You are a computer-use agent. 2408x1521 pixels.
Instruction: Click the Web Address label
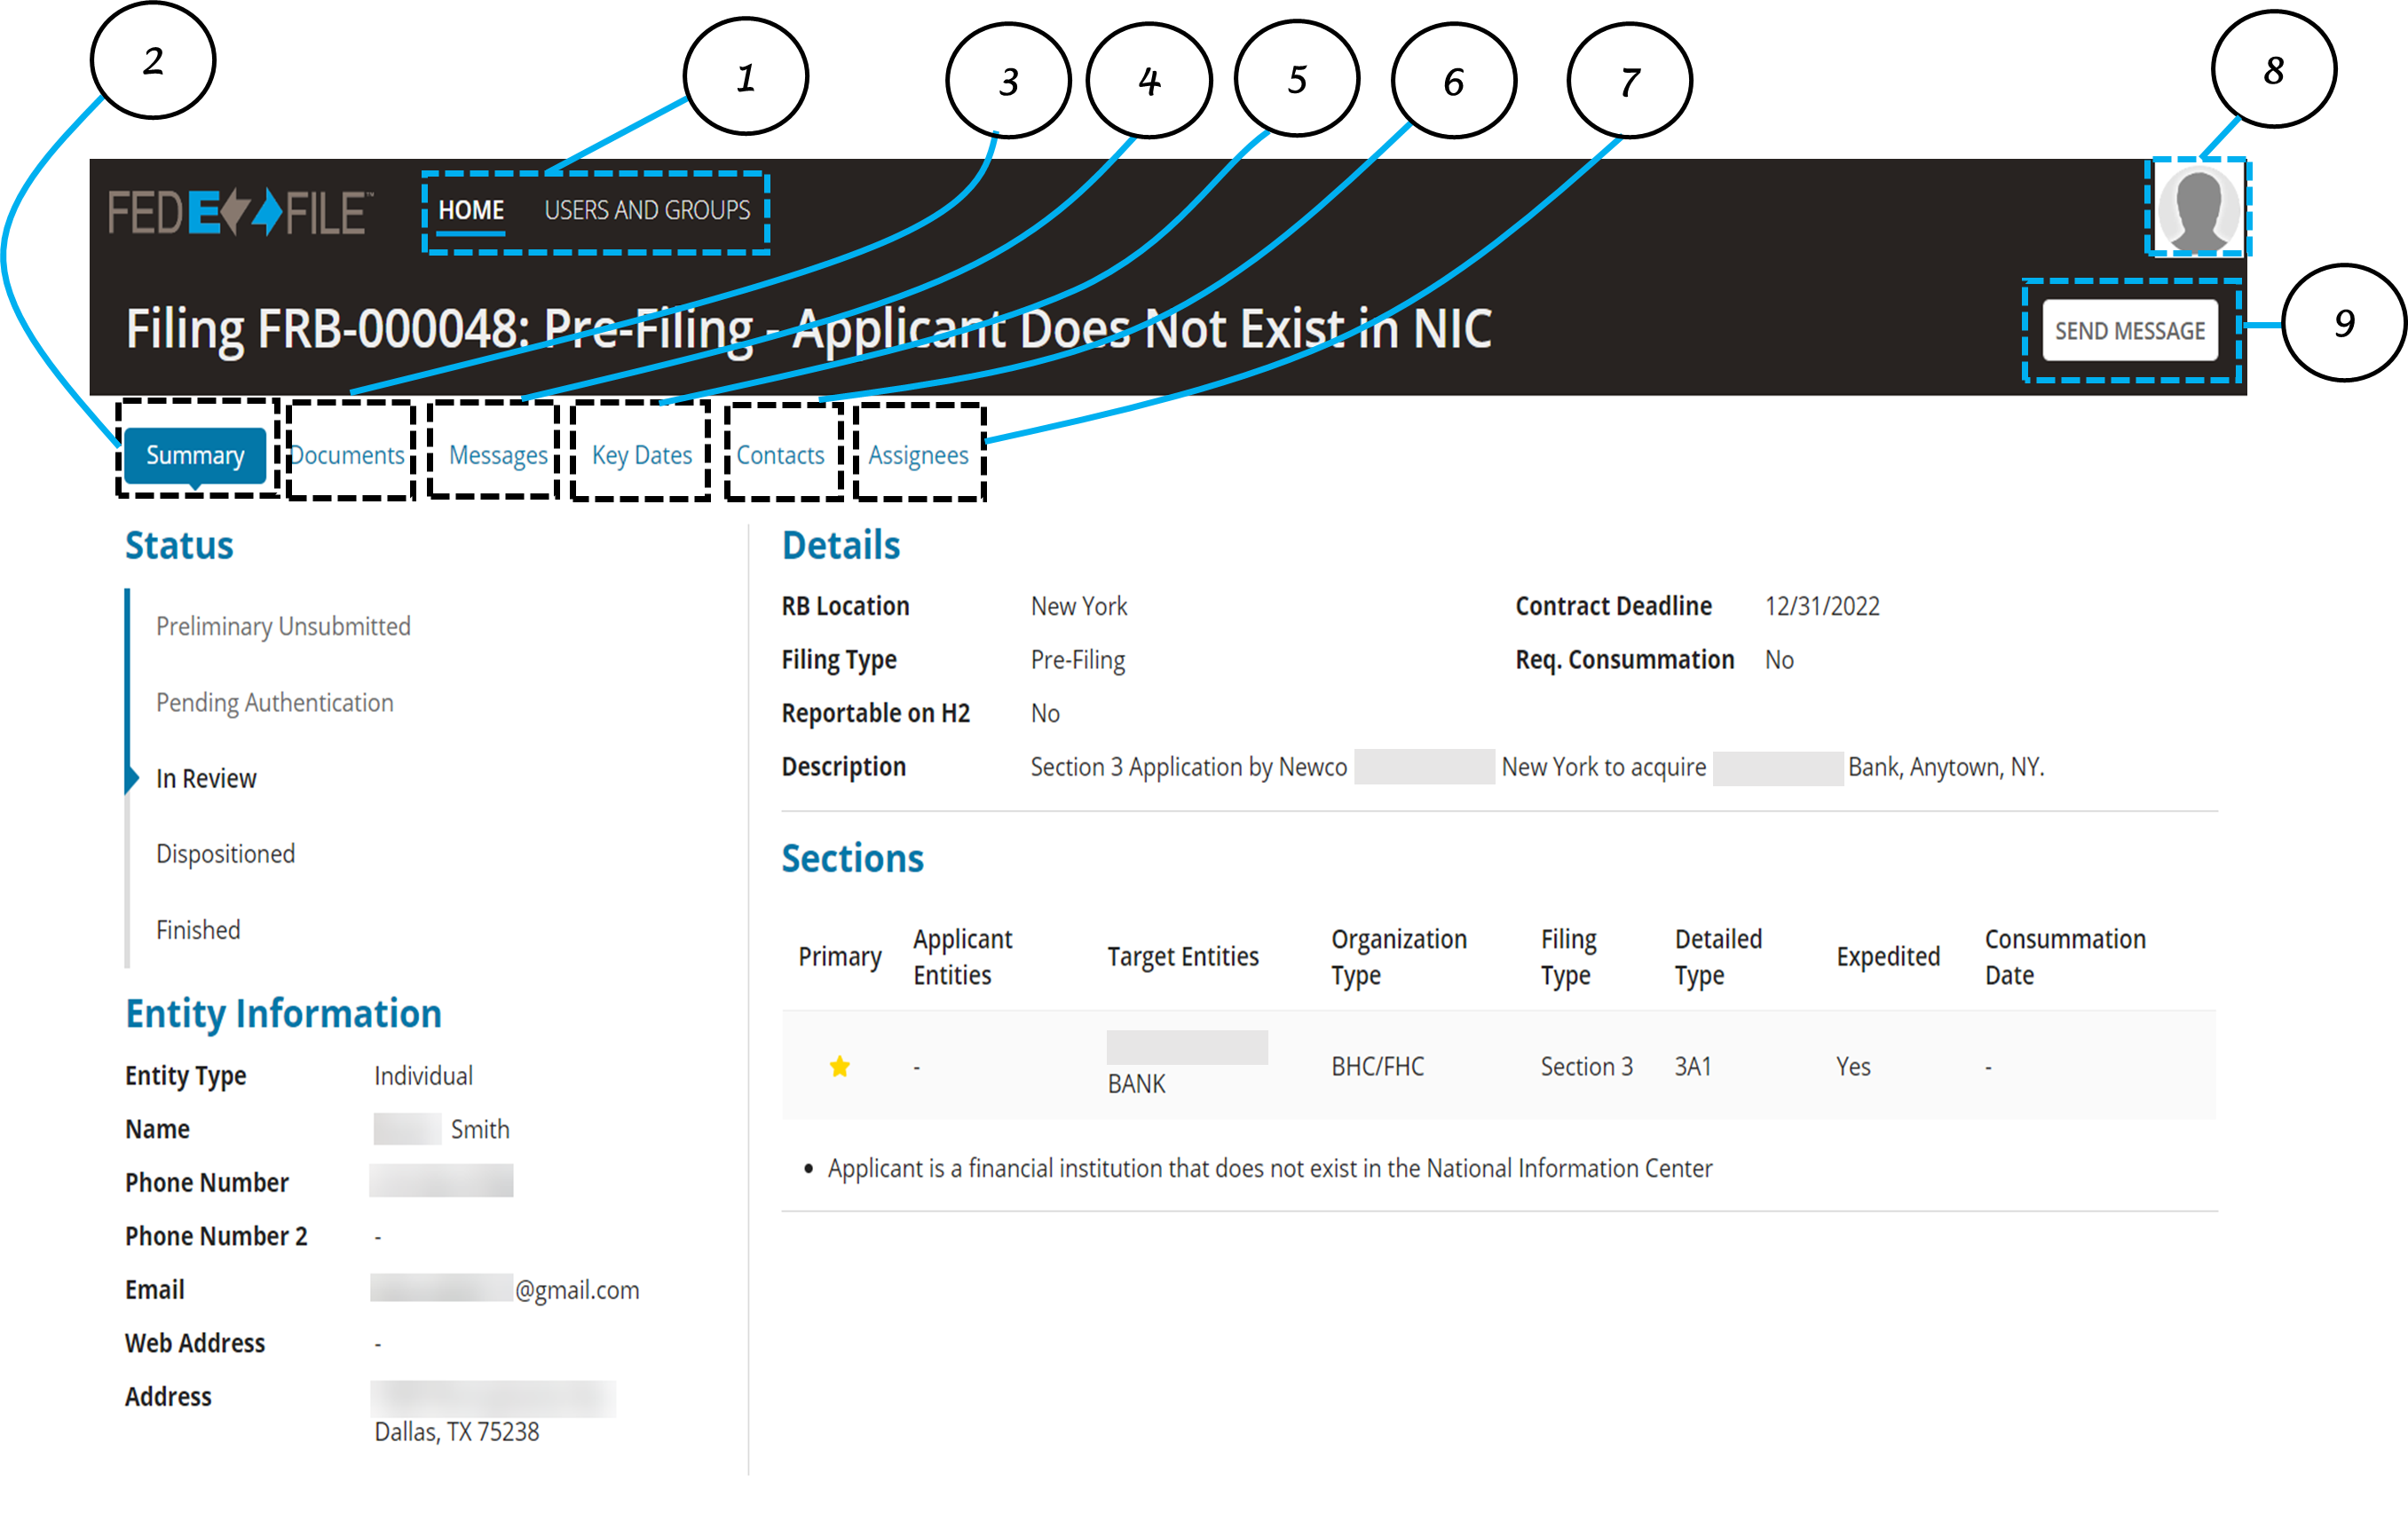(x=195, y=1343)
